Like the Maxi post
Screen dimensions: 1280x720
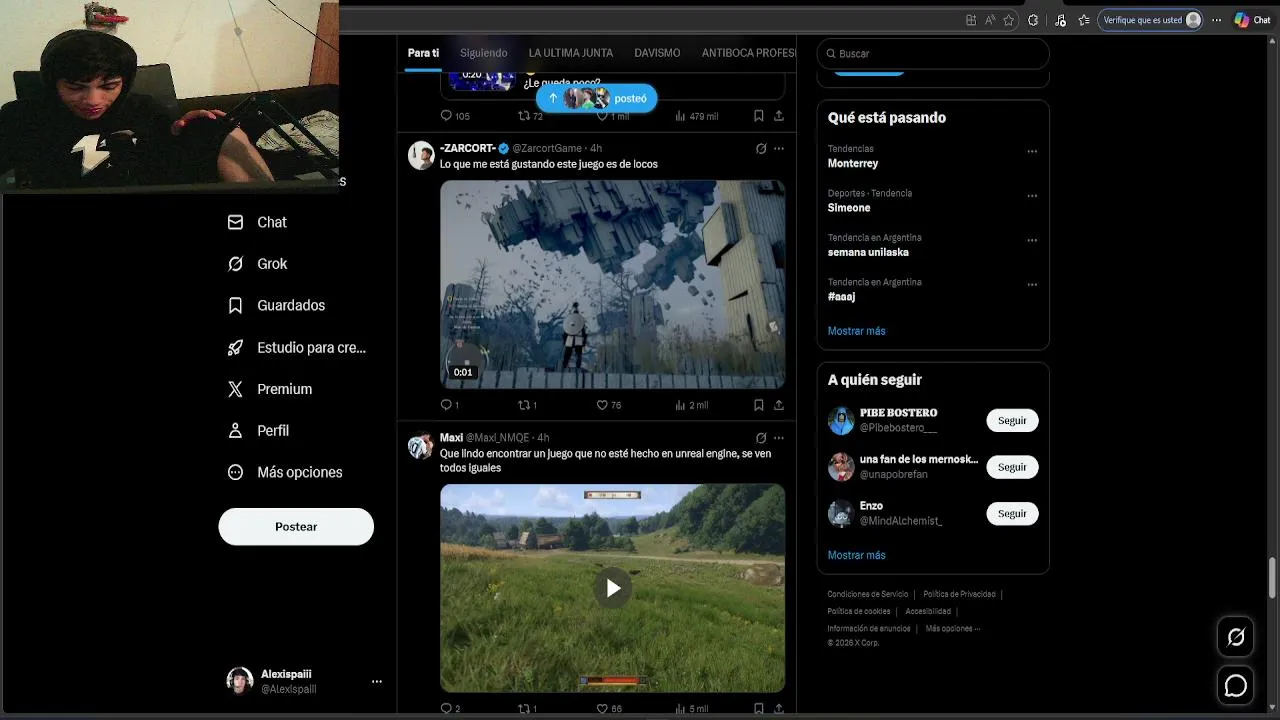(x=608, y=709)
